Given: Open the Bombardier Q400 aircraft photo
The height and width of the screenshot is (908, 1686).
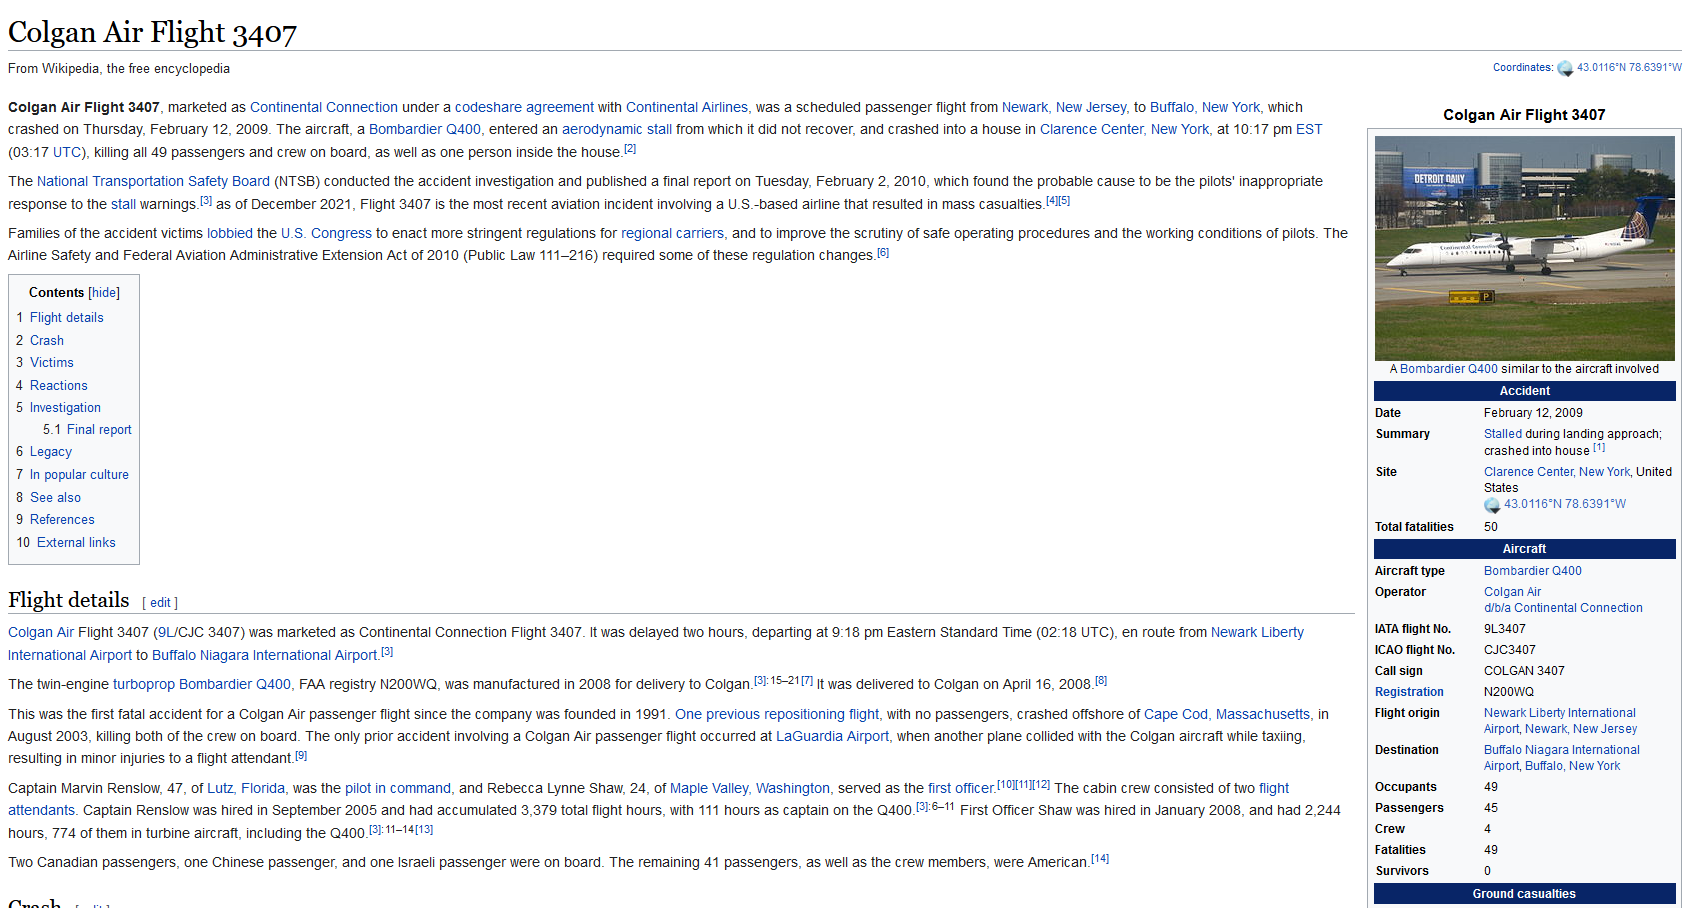Looking at the screenshot, I should pyautogui.click(x=1524, y=248).
